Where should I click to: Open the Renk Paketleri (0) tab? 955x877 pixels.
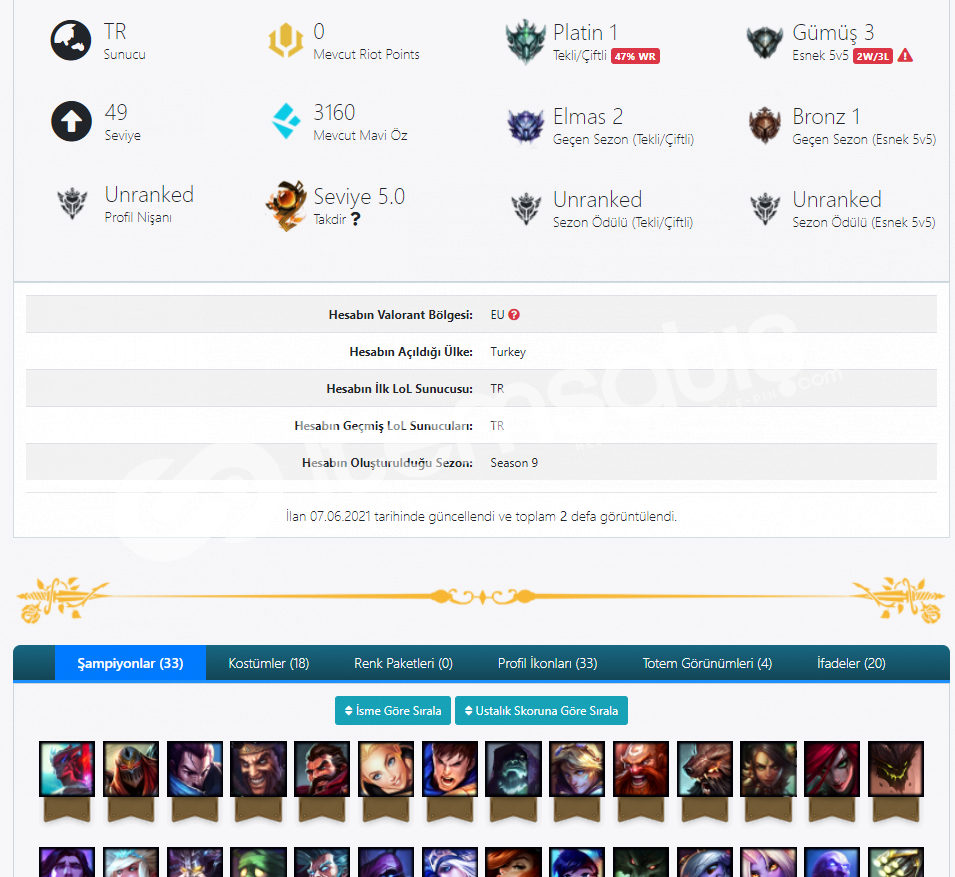click(x=403, y=663)
